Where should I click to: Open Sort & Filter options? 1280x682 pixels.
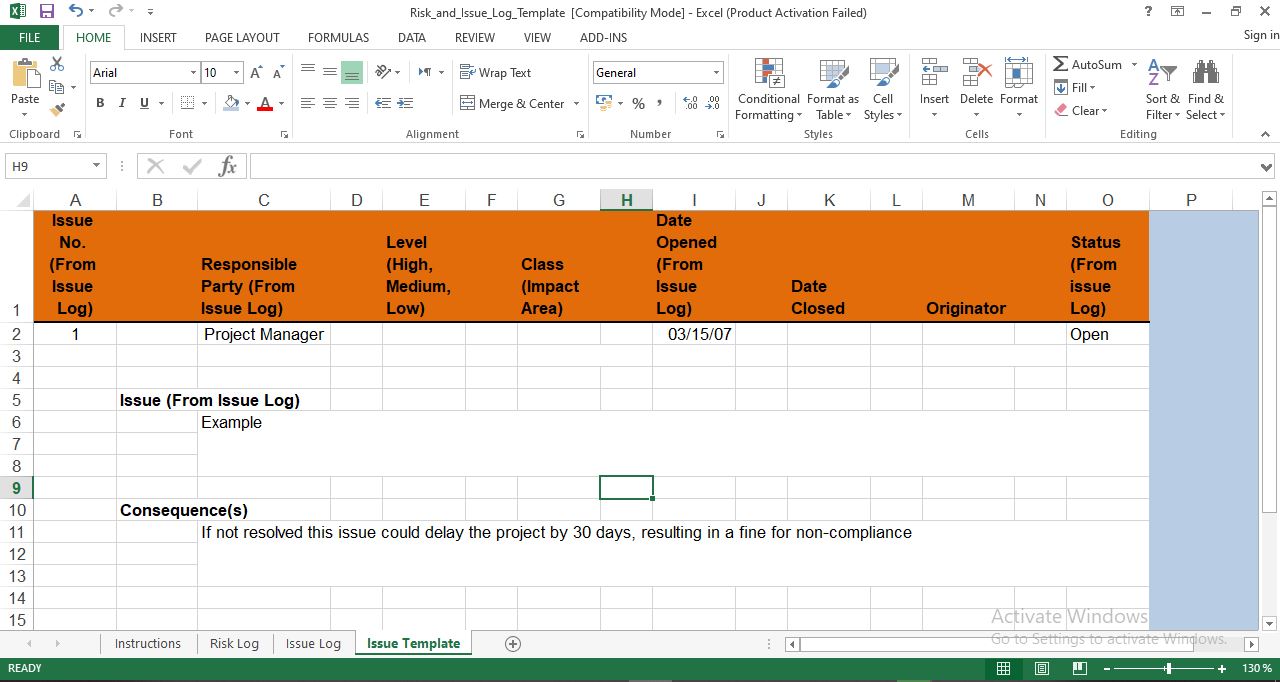pyautogui.click(x=1161, y=89)
